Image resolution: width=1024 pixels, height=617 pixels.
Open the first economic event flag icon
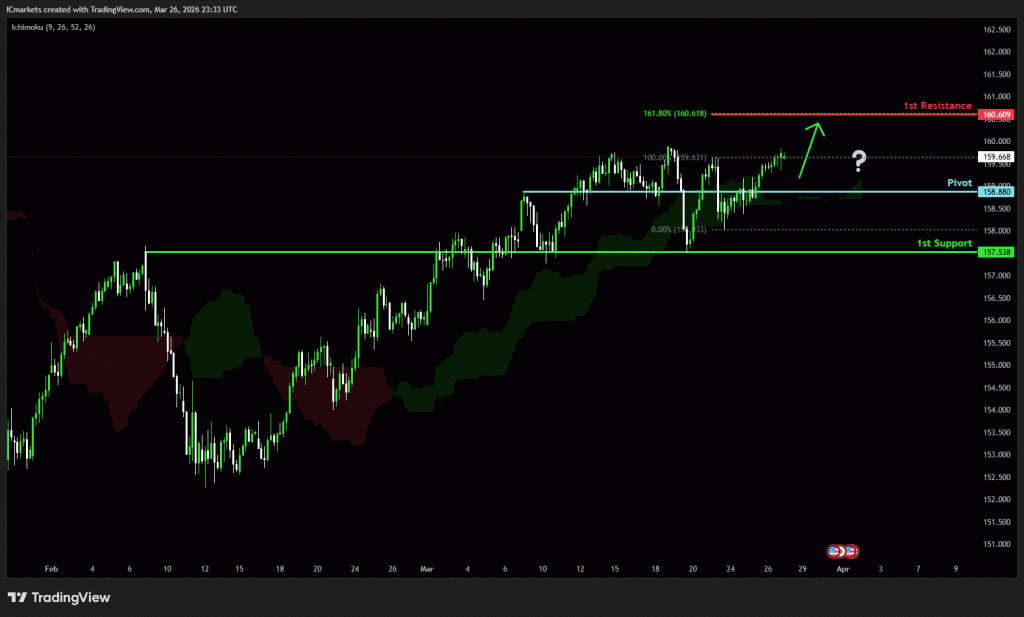pos(834,551)
